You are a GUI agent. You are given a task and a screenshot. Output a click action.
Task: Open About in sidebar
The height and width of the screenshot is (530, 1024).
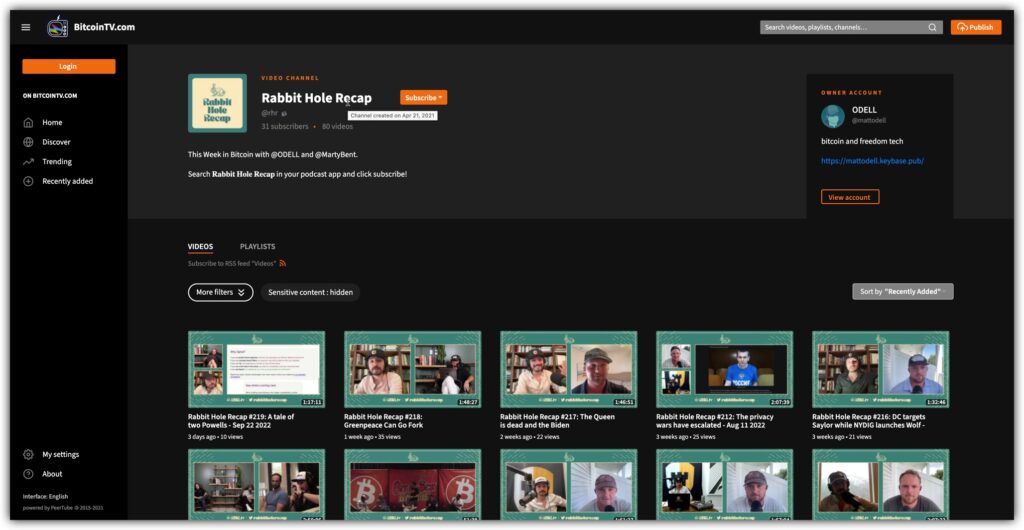point(52,474)
